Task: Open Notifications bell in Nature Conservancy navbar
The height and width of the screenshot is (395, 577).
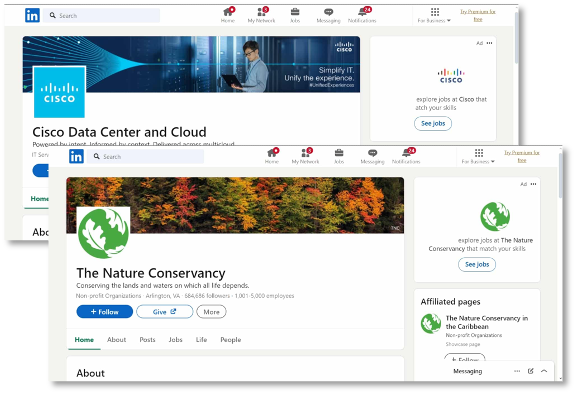Action: pos(406,156)
